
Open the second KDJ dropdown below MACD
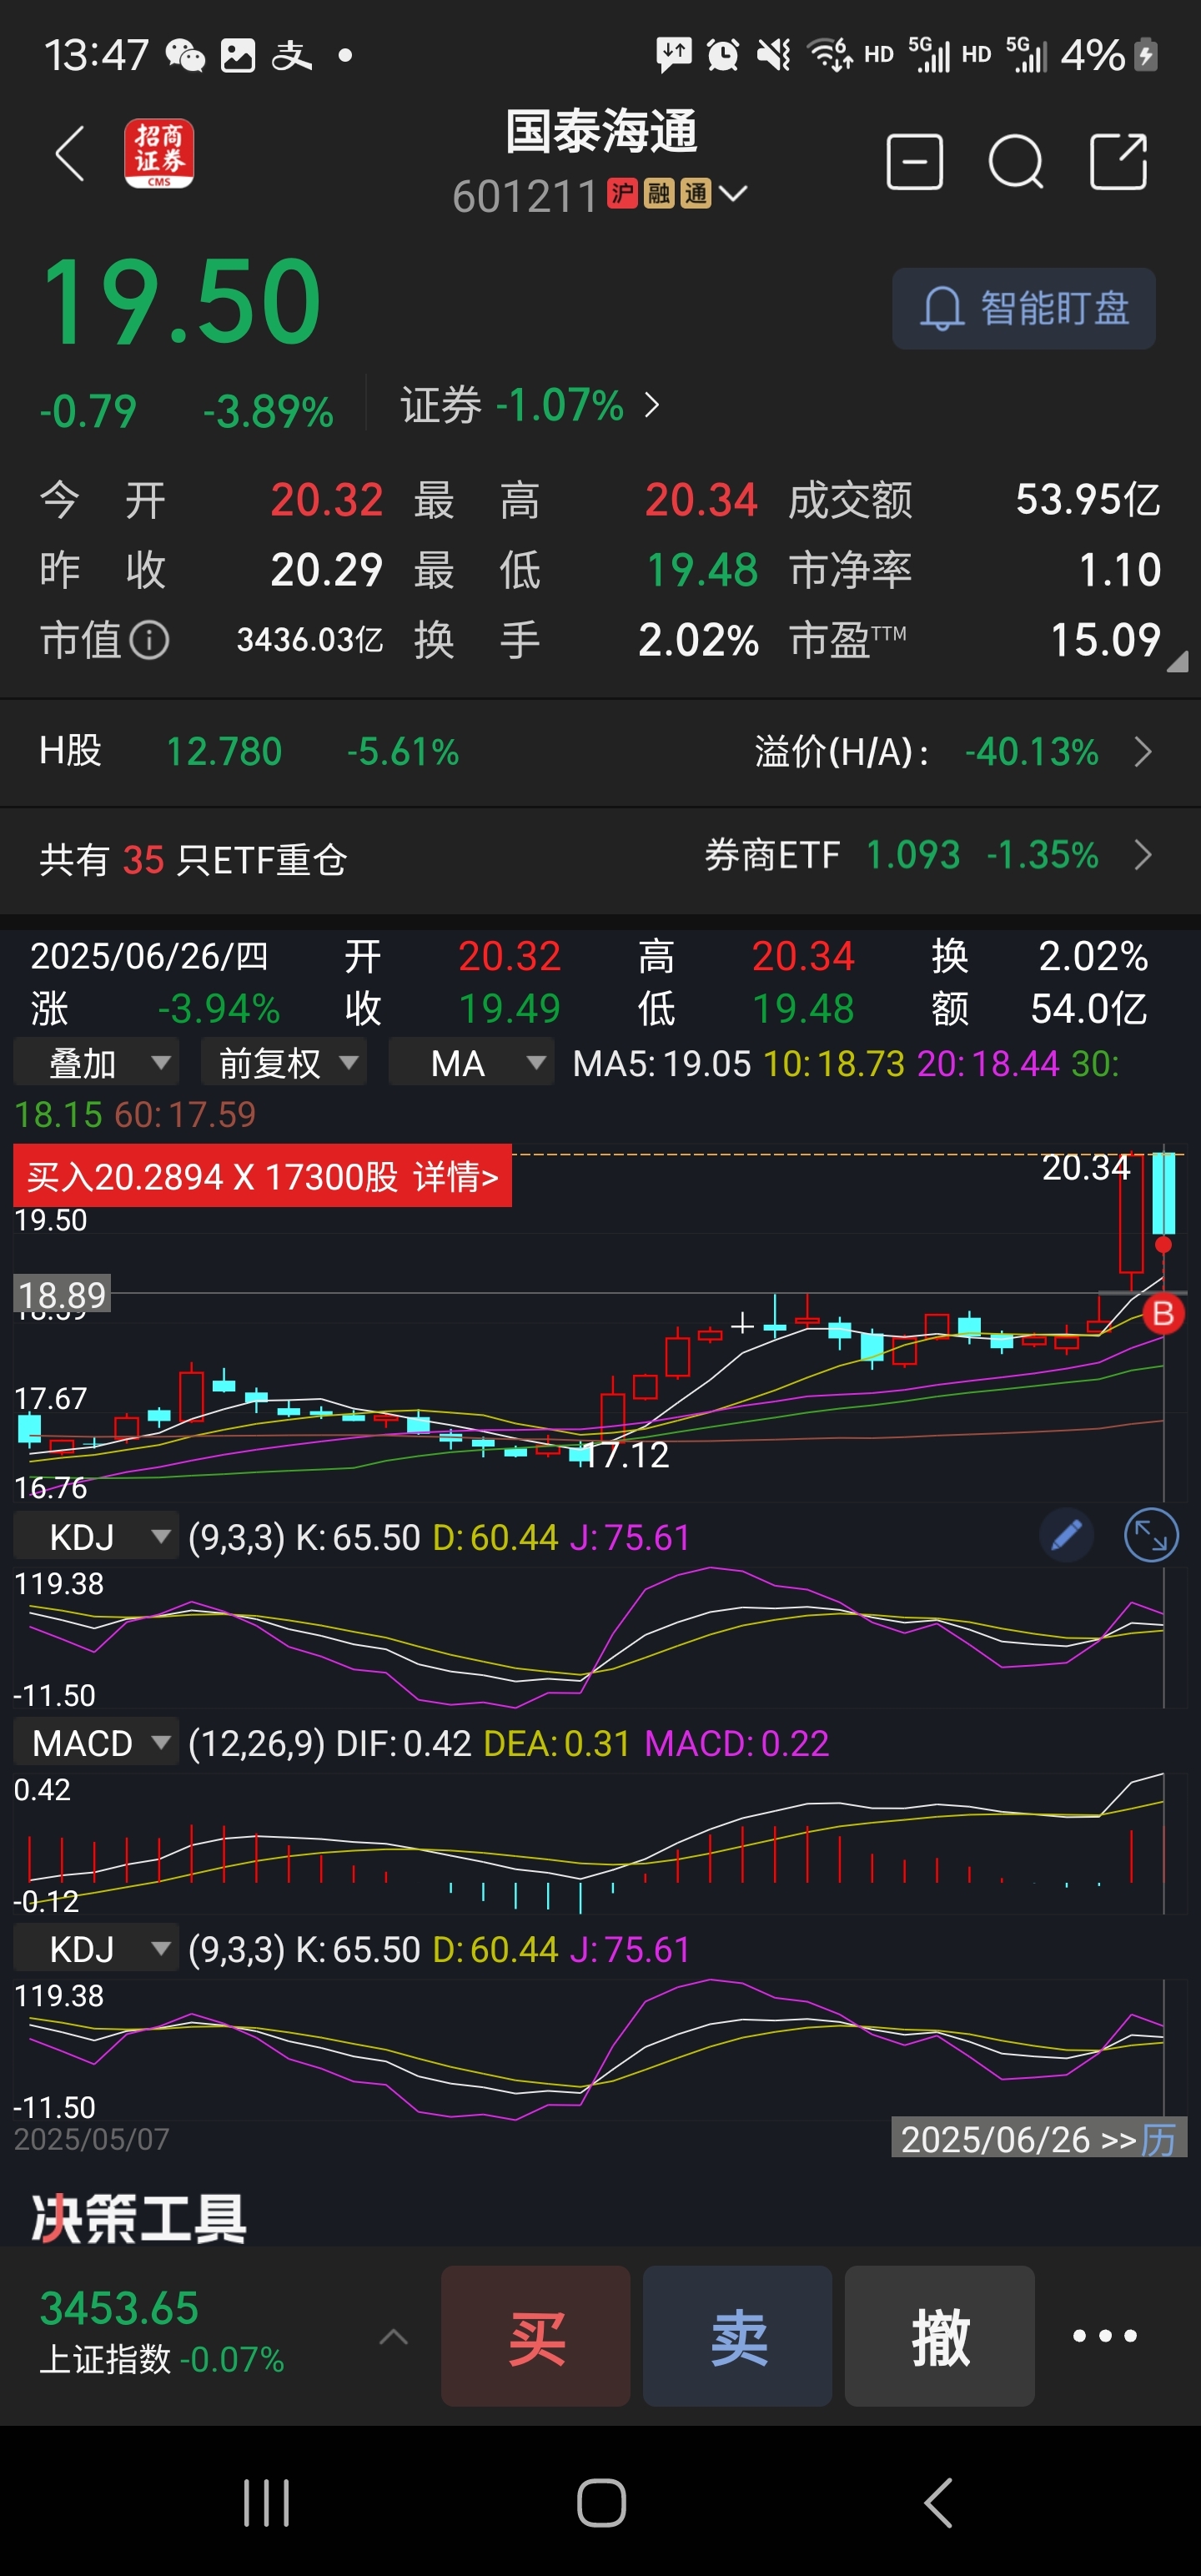coord(96,1949)
